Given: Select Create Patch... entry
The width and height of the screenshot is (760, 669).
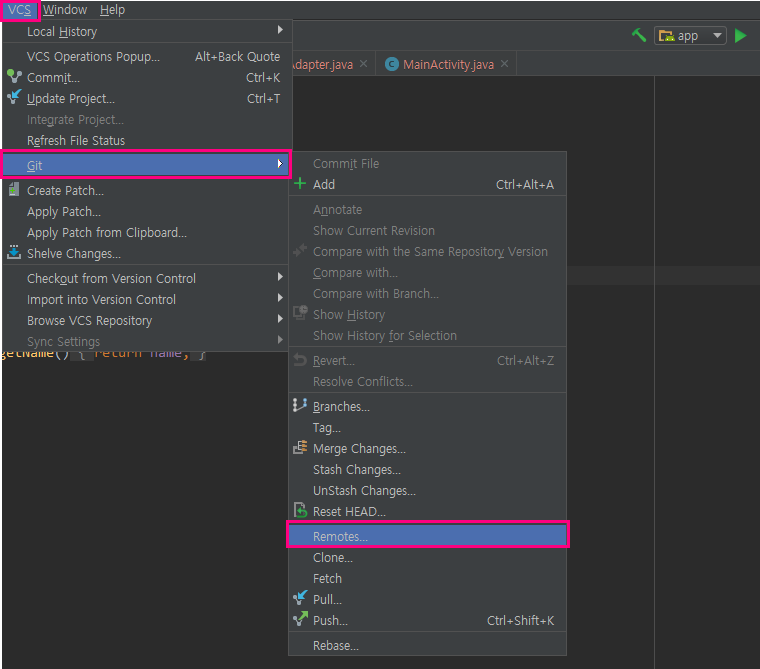Looking at the screenshot, I should [147, 191].
